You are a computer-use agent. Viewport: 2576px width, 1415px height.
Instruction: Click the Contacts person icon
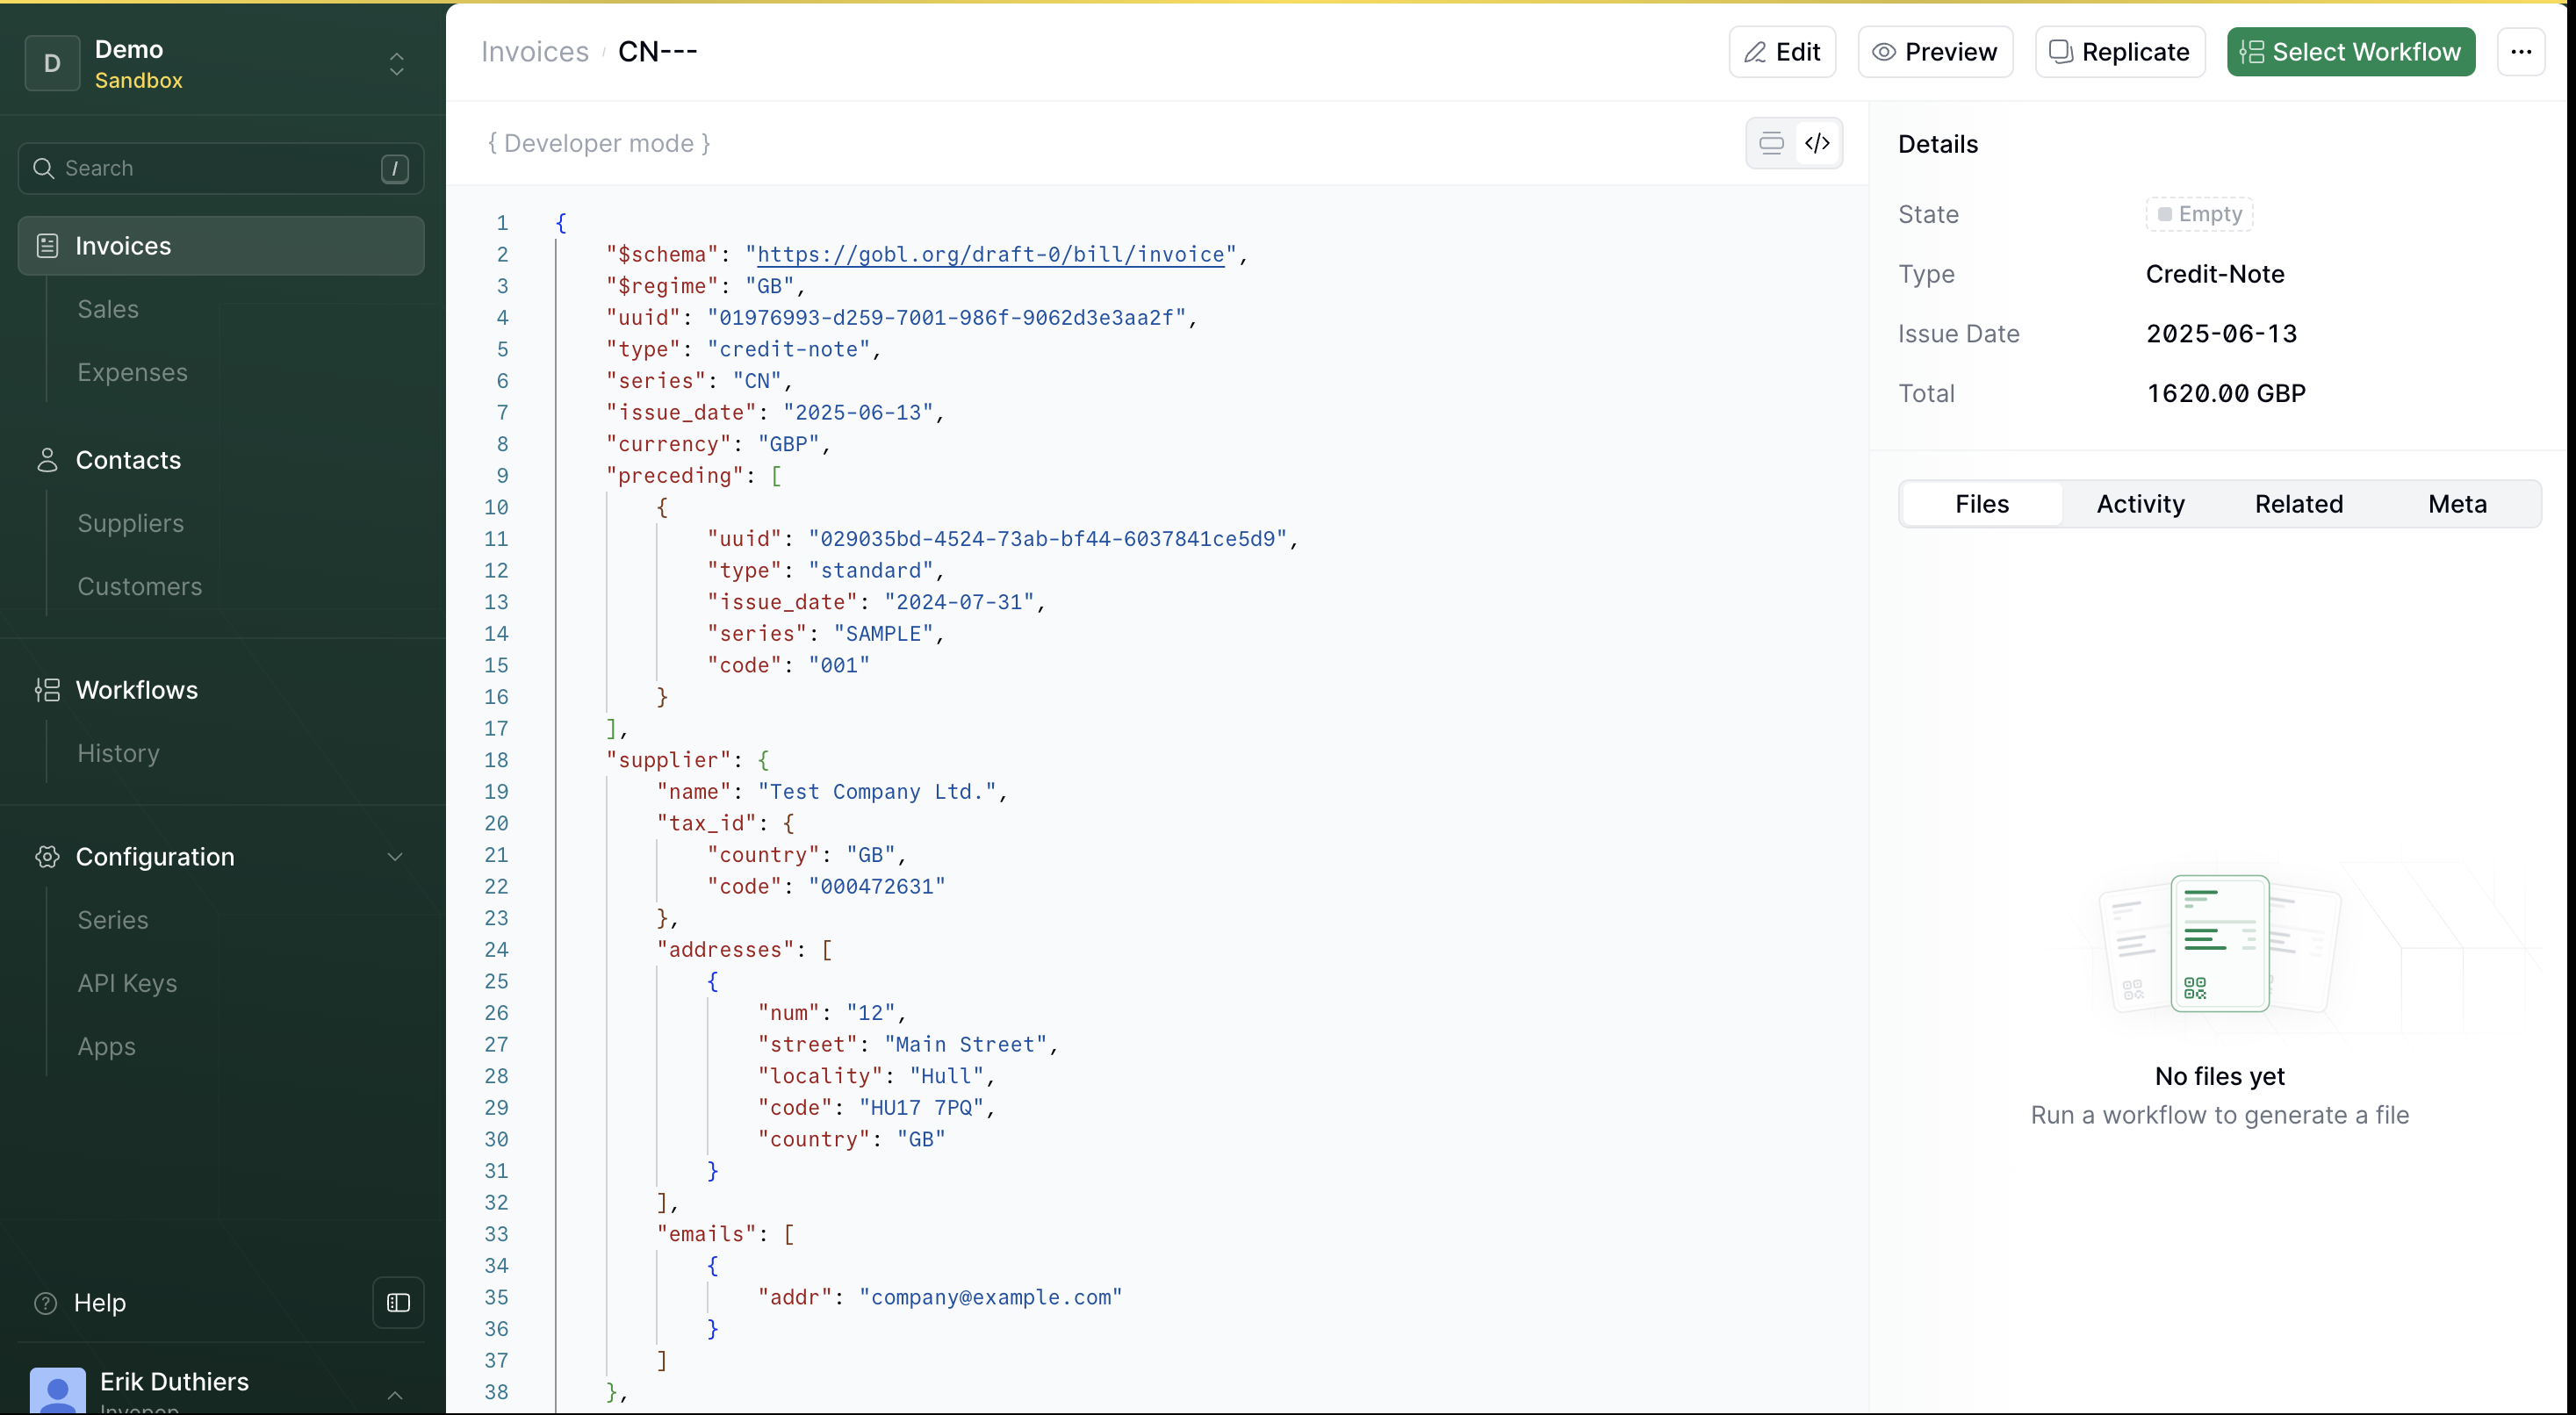[x=47, y=460]
